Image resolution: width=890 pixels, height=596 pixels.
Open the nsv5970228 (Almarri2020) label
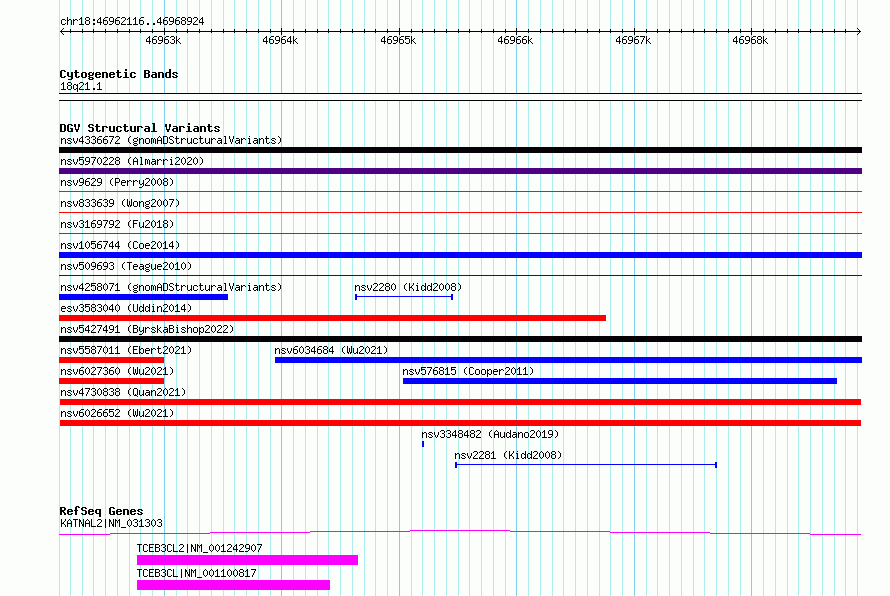pos(132,161)
